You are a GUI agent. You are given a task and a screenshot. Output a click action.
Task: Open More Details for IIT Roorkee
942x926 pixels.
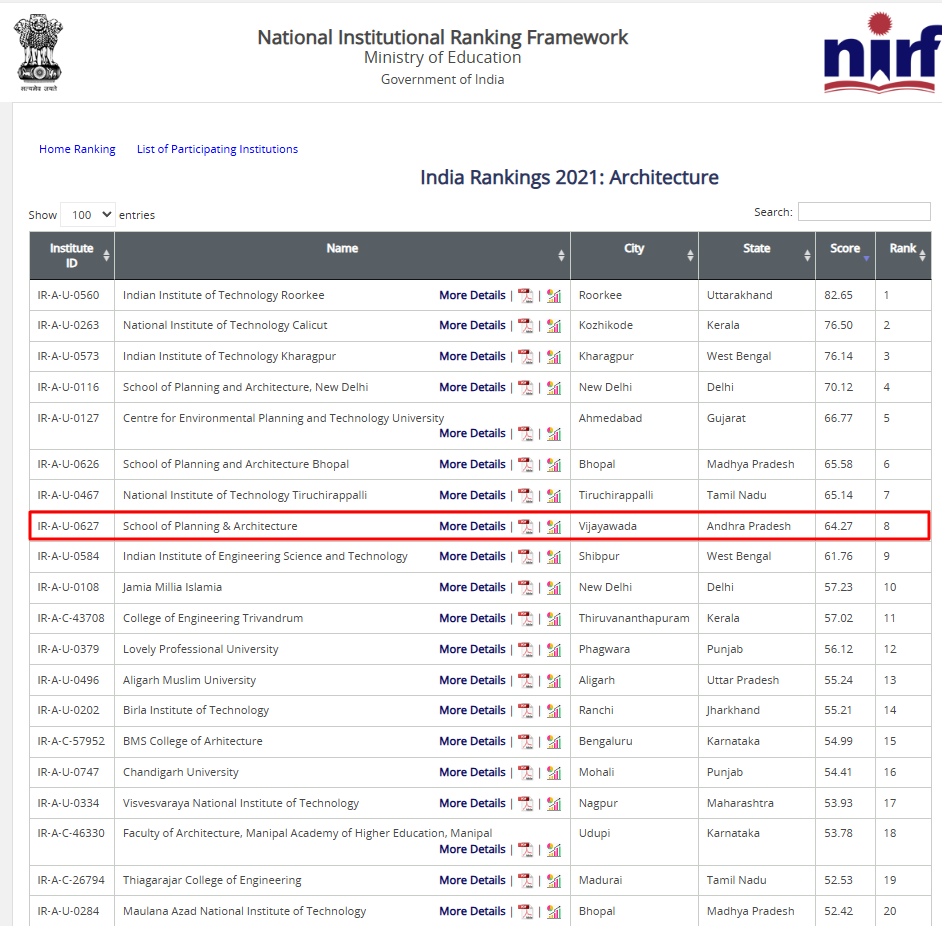pos(472,295)
